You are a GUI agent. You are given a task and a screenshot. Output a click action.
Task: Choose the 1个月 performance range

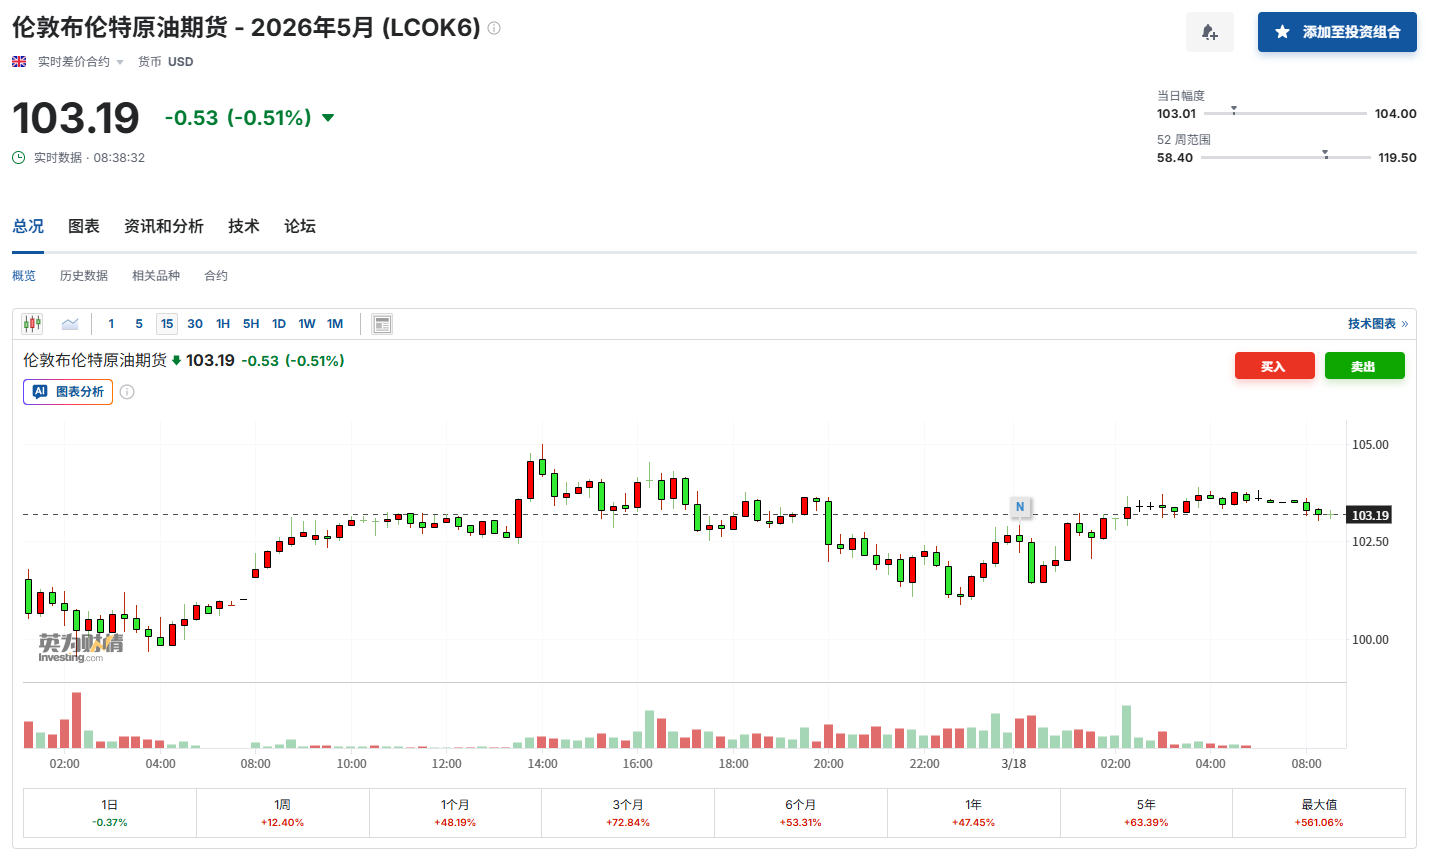(455, 812)
